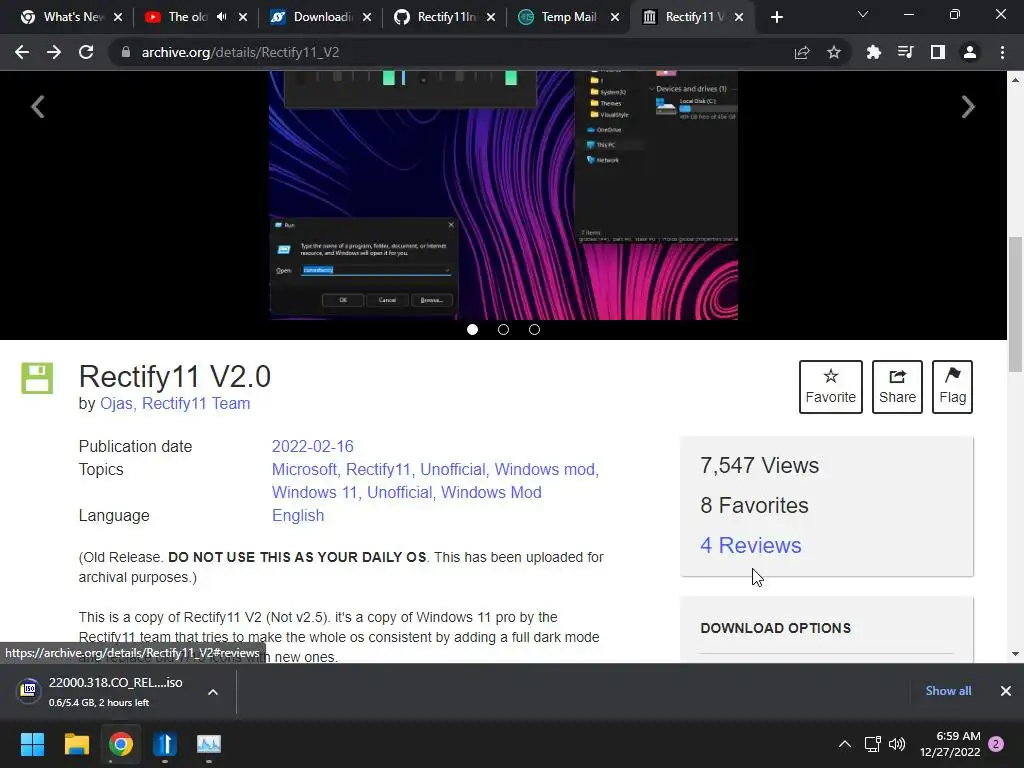This screenshot has height=768, width=1024.
Task: Click the Rectify11 screenshot preview image
Action: 503,195
